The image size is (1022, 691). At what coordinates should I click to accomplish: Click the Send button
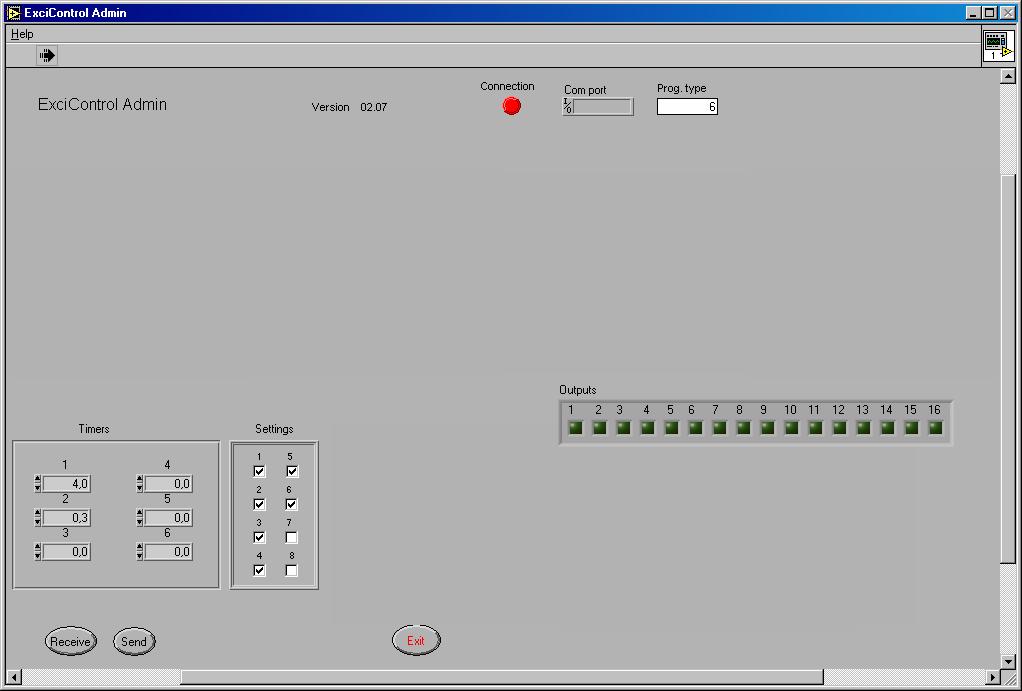(x=134, y=641)
